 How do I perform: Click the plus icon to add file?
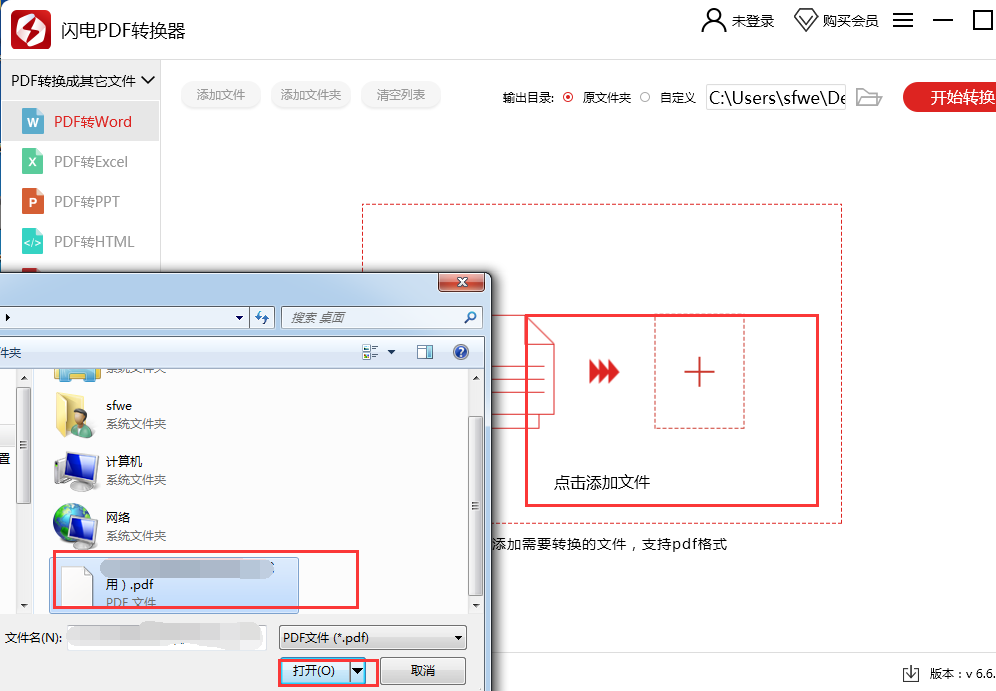point(699,372)
